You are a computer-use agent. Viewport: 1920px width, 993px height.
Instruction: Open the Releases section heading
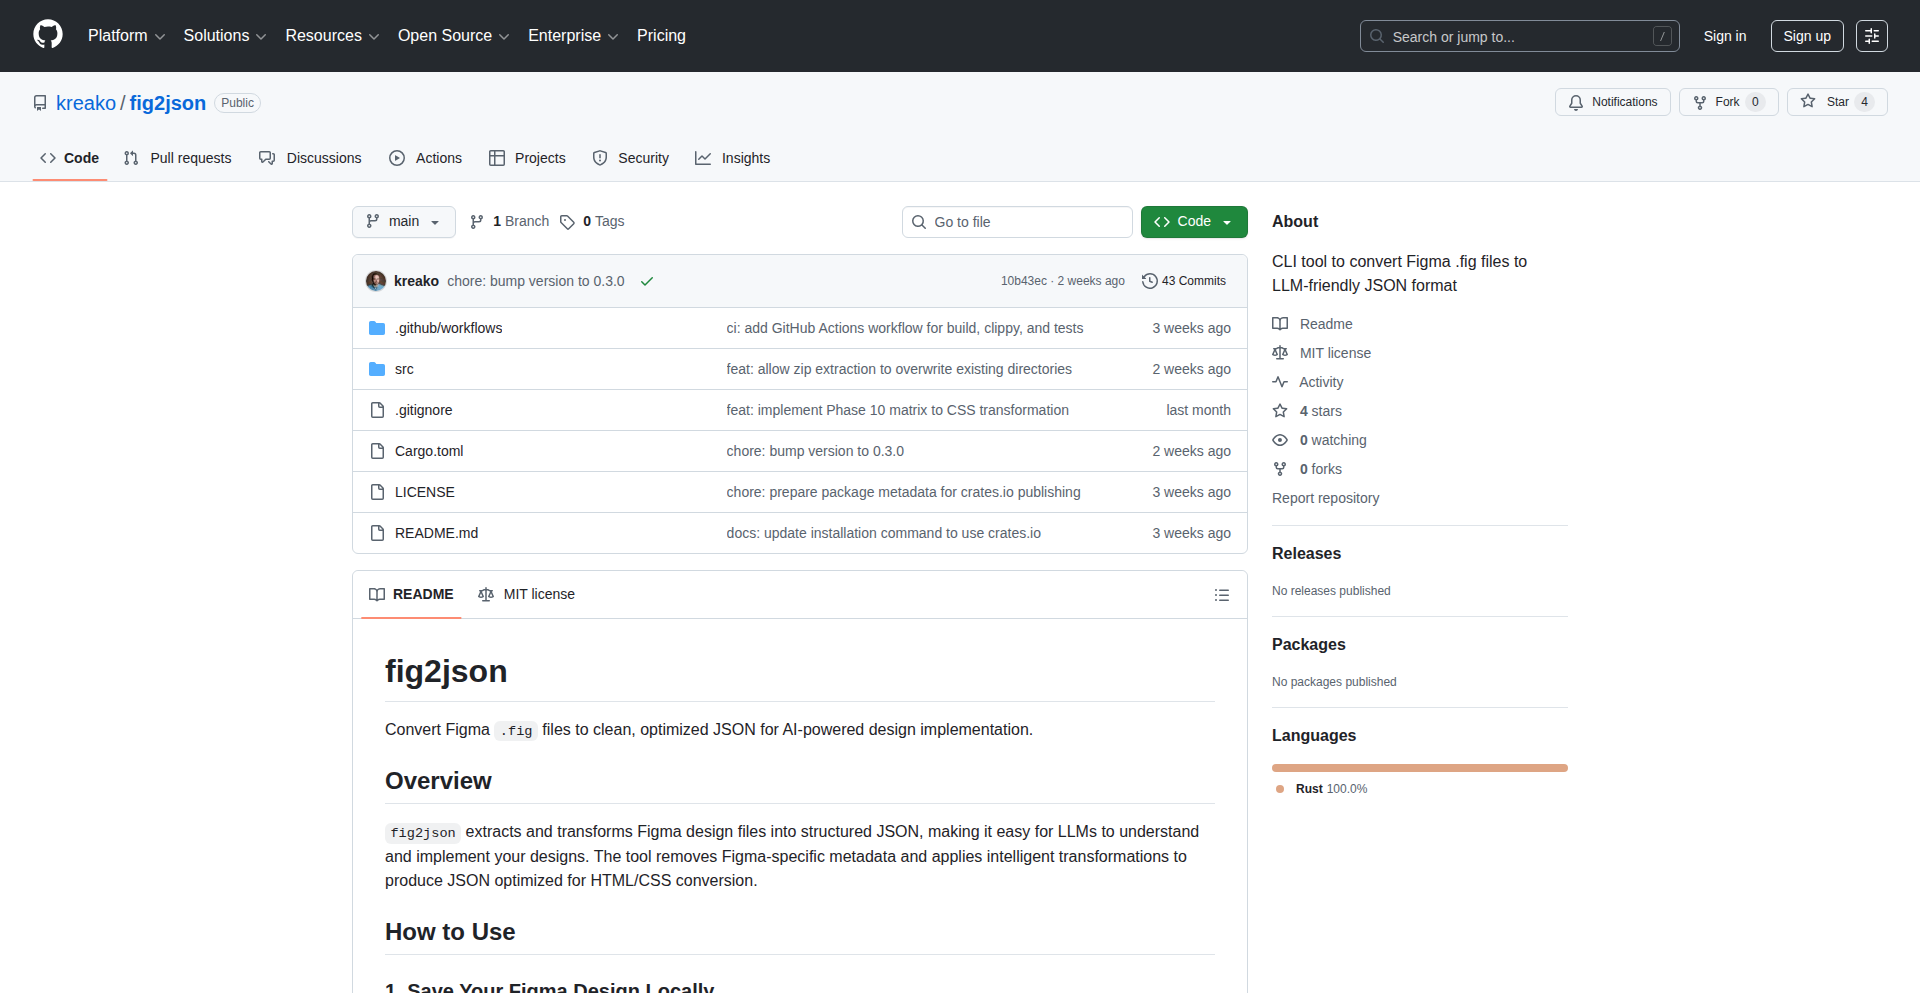coord(1306,553)
